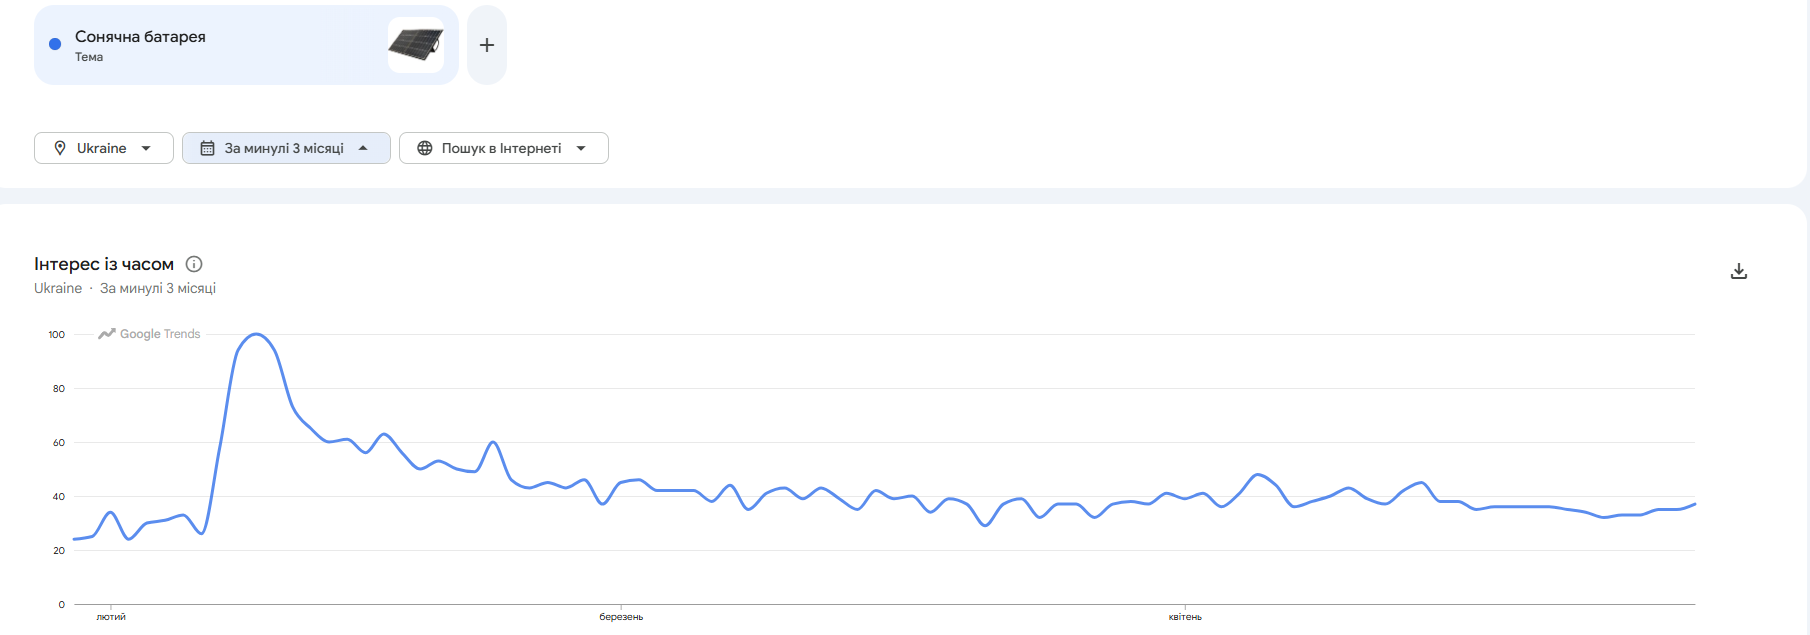Click the solar panel thumbnail image

point(416,45)
